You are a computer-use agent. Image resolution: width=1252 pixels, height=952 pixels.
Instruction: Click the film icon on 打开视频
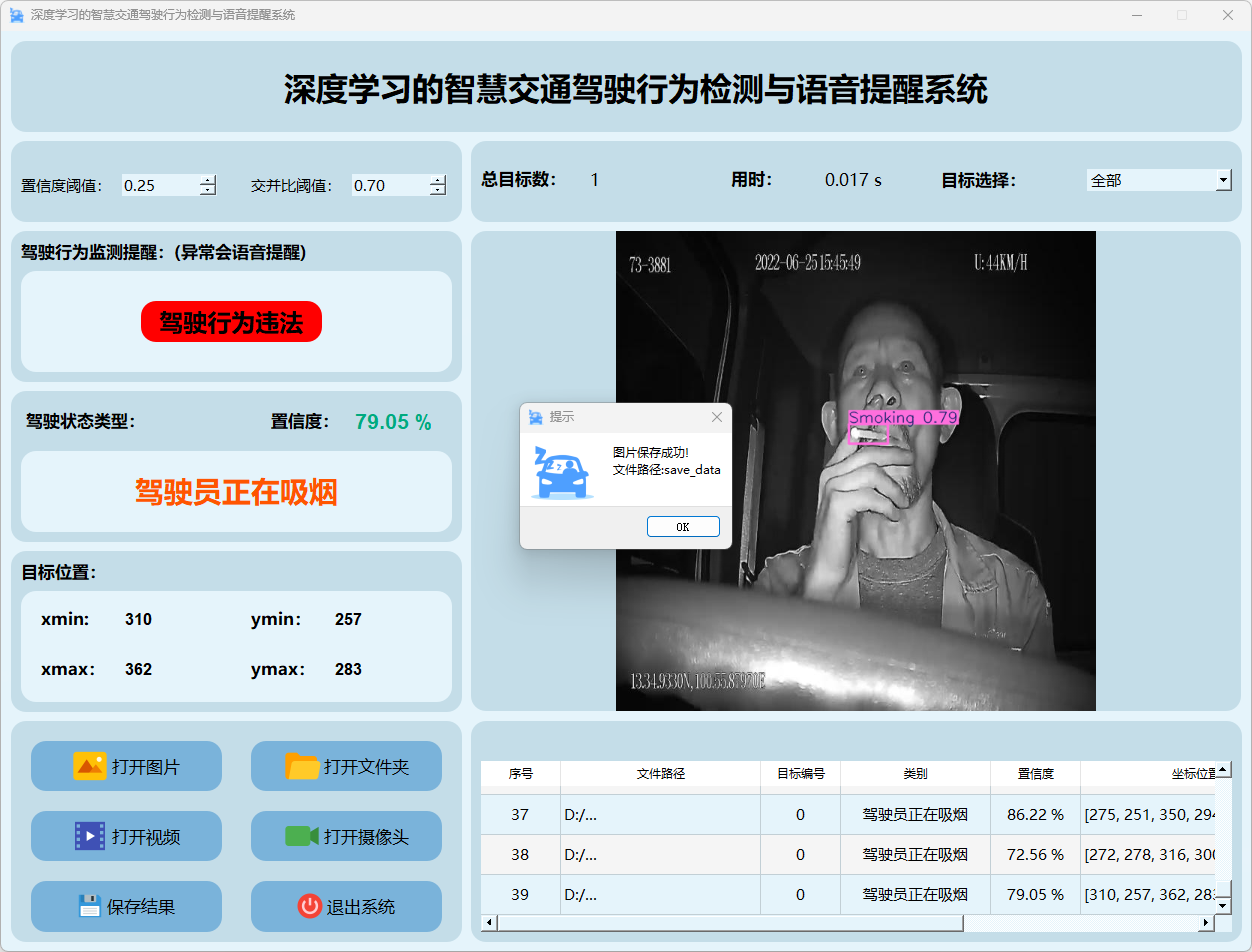click(89, 836)
